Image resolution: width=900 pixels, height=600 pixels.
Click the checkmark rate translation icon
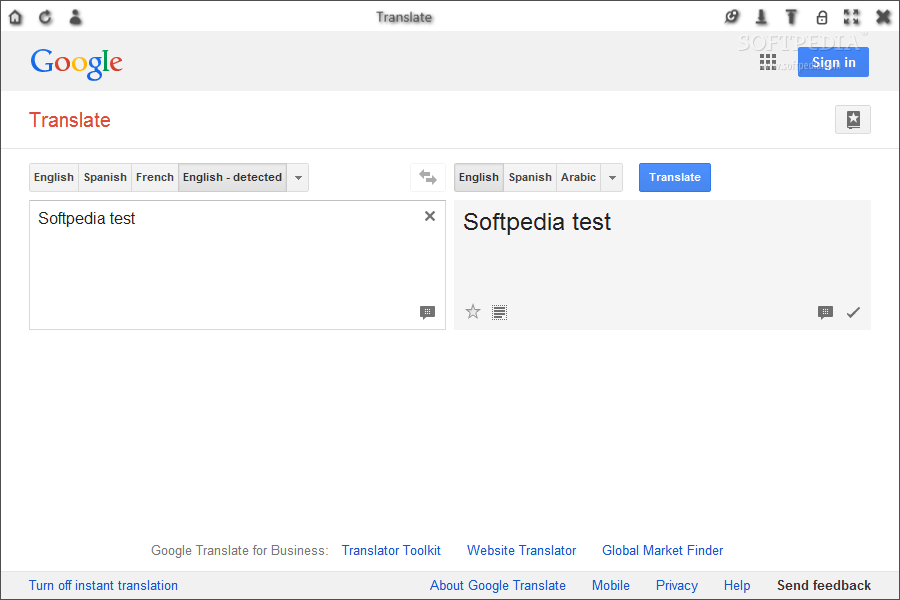(x=853, y=312)
